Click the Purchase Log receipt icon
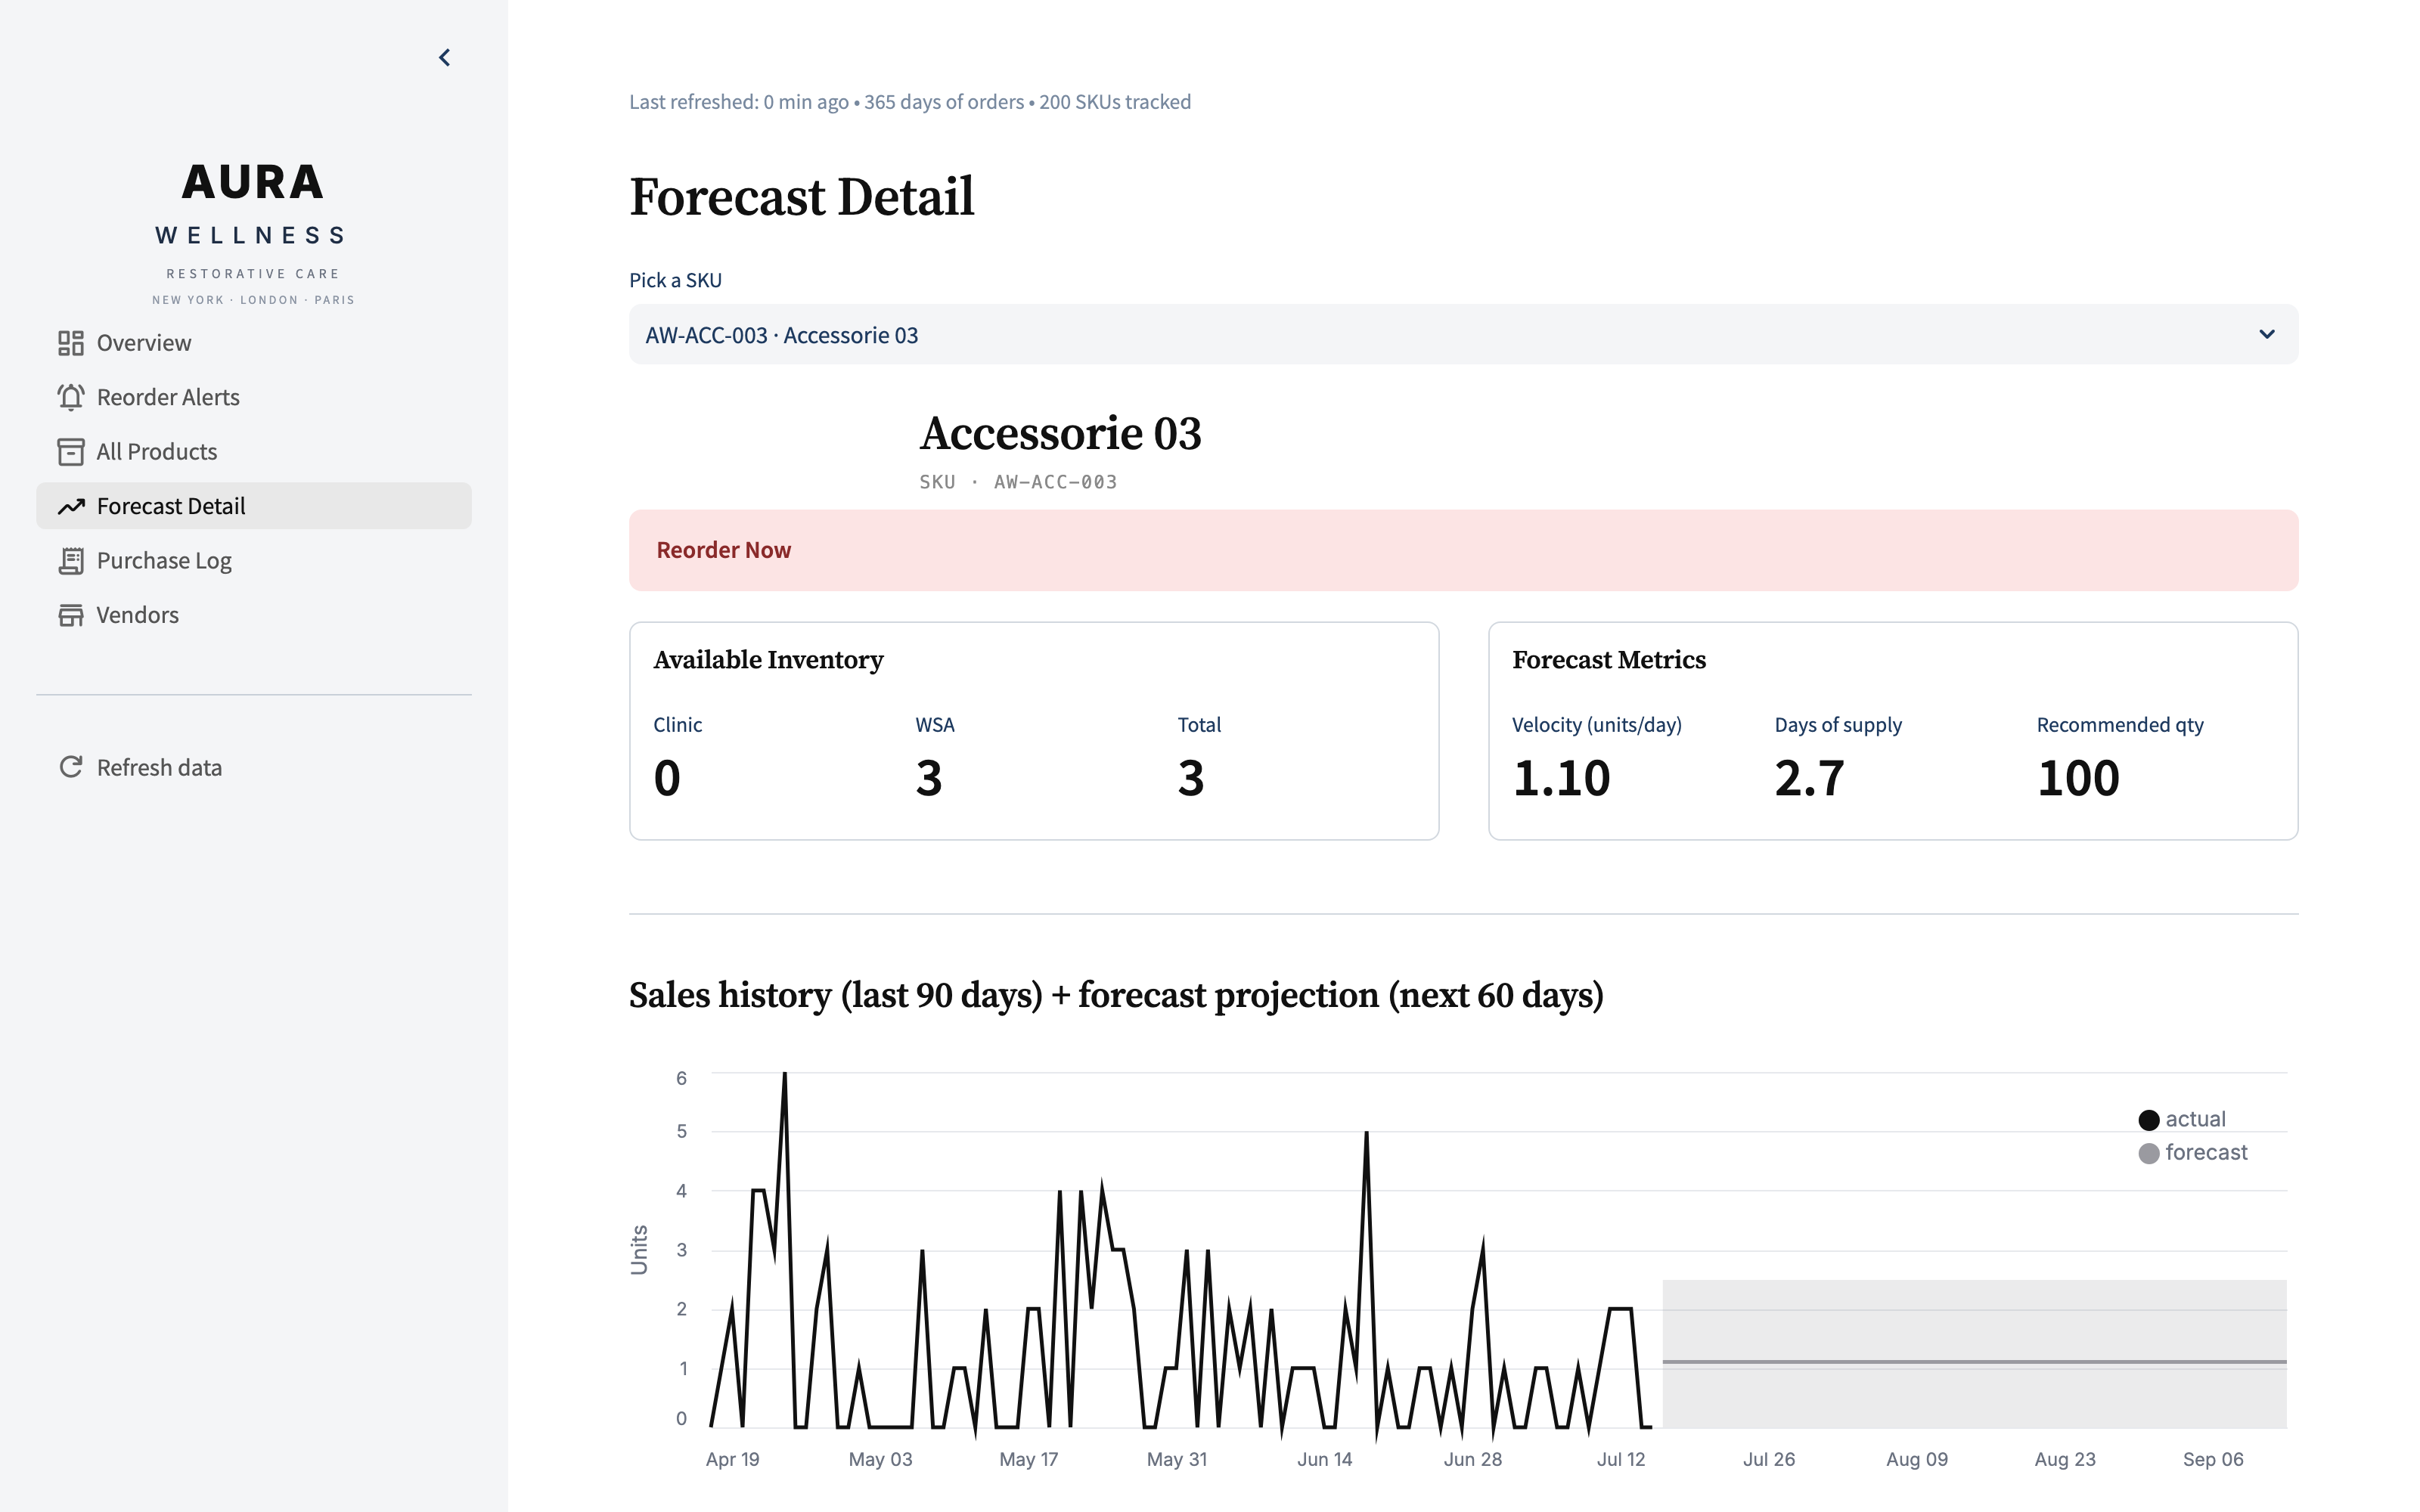 [71, 561]
